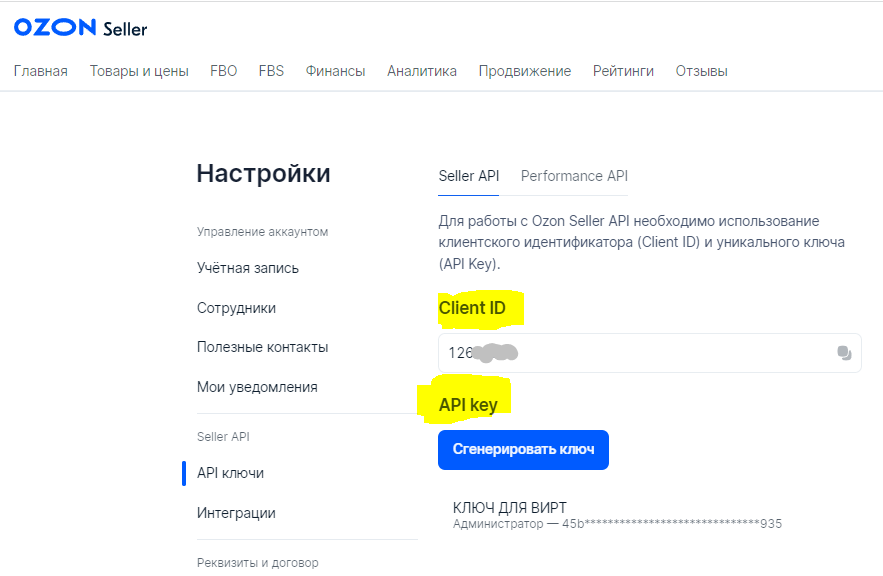This screenshot has height=576, width=883.
Task: Focus the Client ID input field
Action: (650, 353)
